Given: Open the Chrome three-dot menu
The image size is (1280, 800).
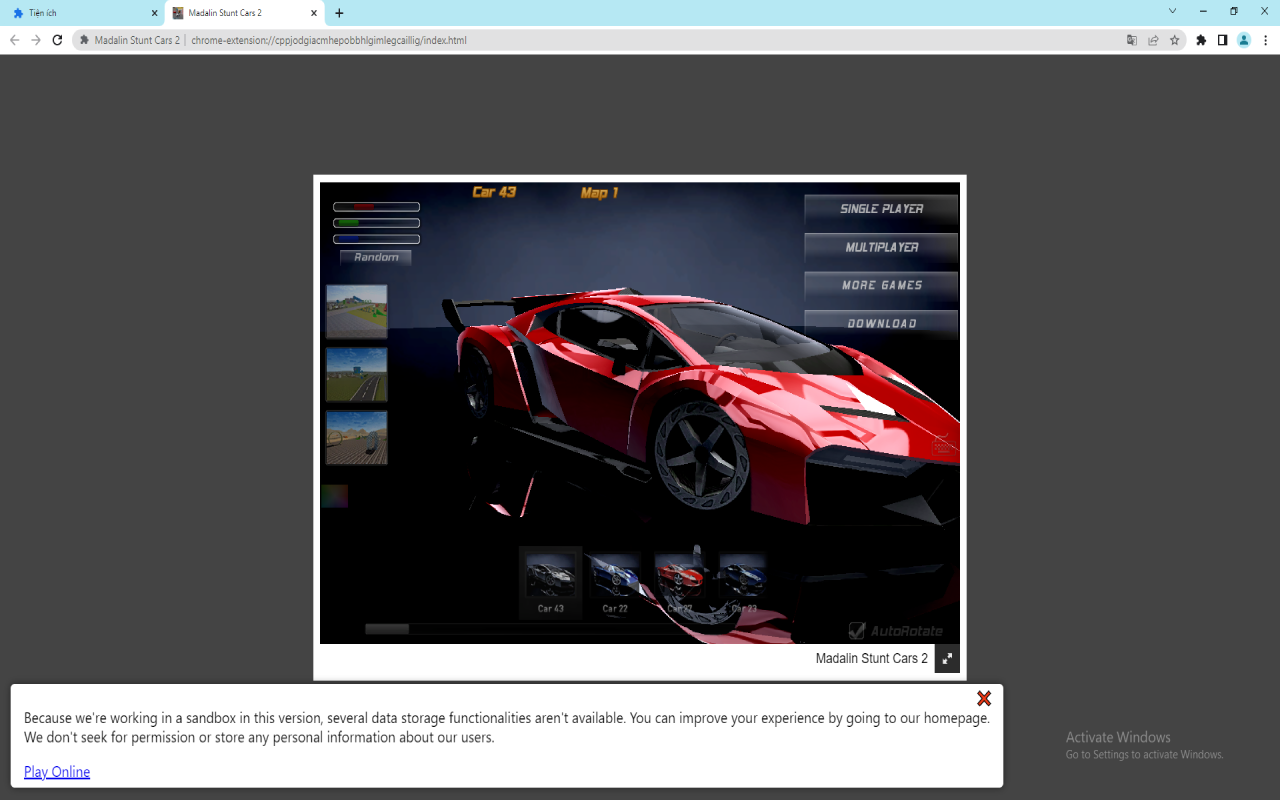Looking at the screenshot, I should click(x=1266, y=40).
